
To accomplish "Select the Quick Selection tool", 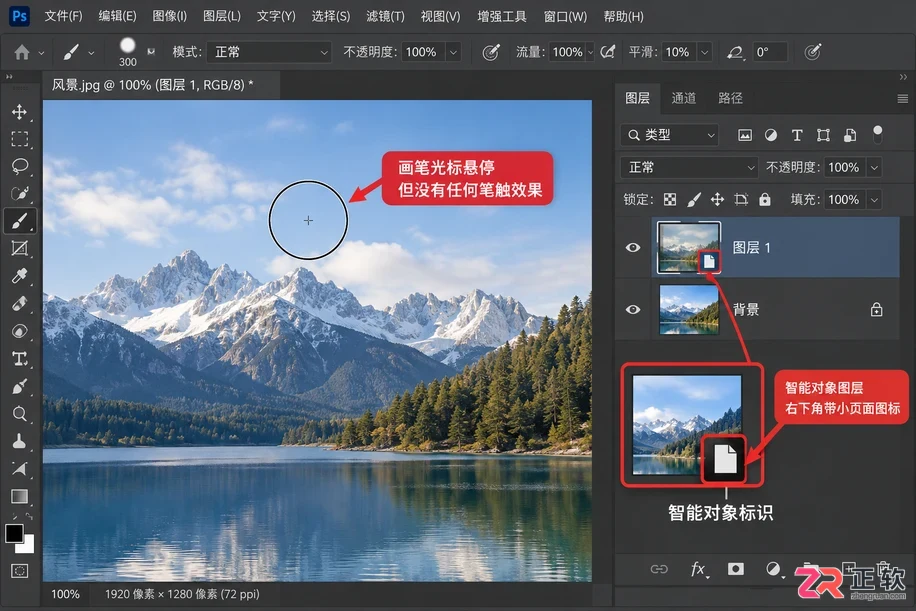I will [x=19, y=193].
